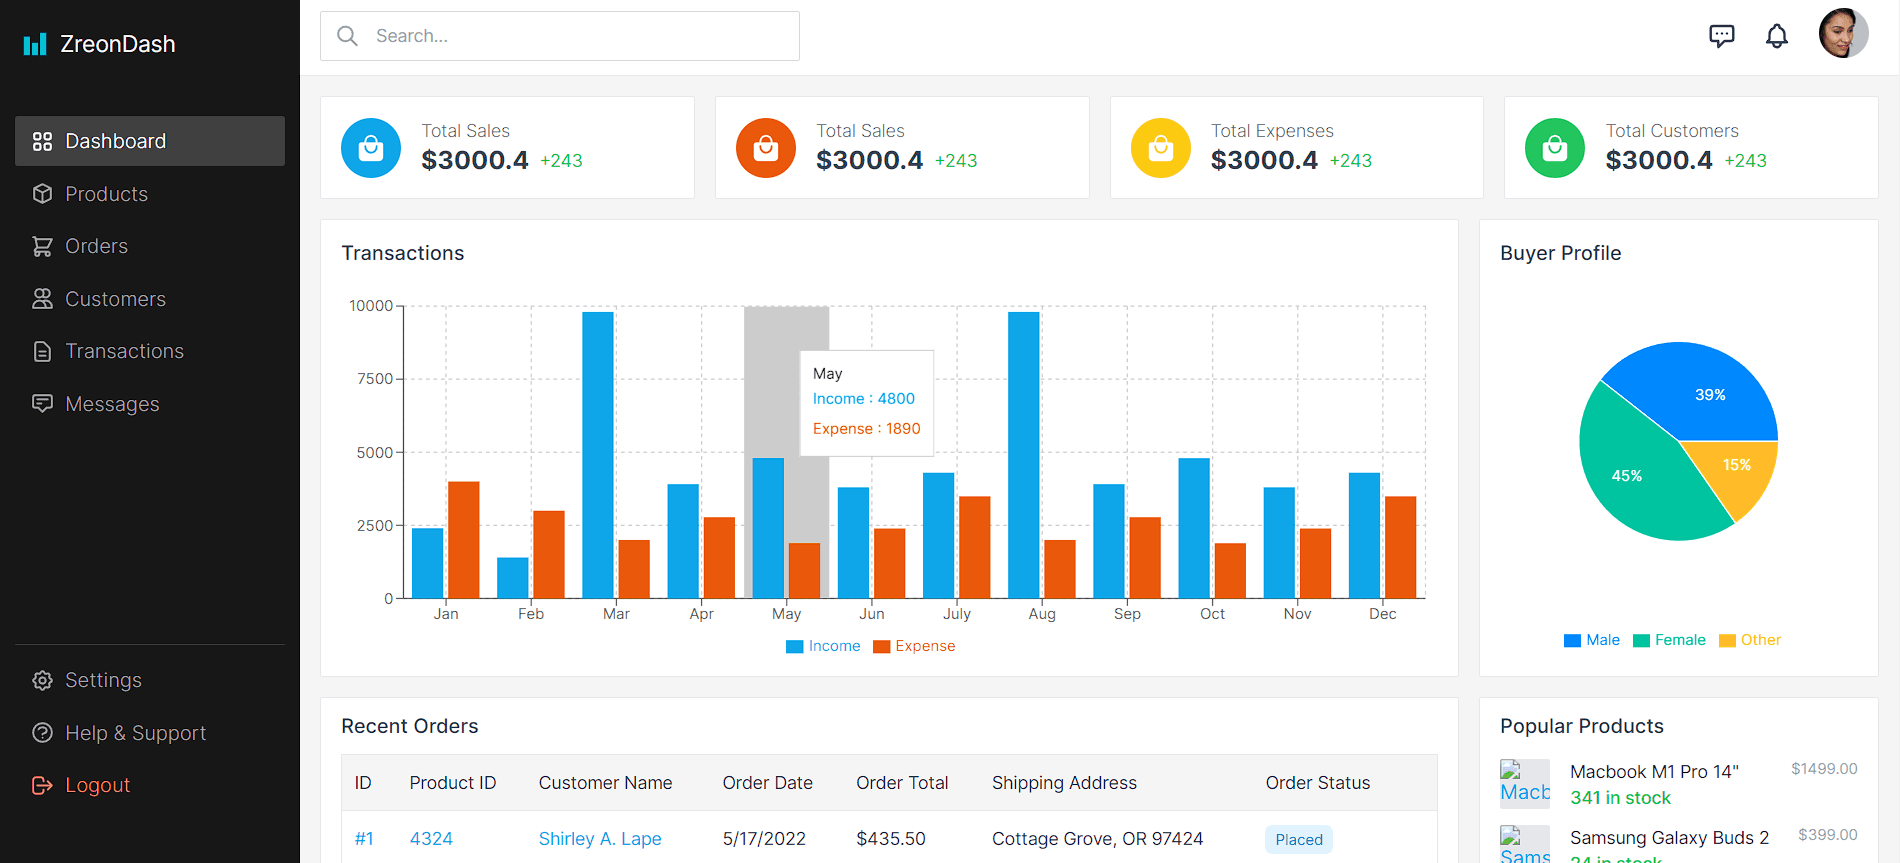
Task: Click the Help & Support question icon
Action: point(42,733)
